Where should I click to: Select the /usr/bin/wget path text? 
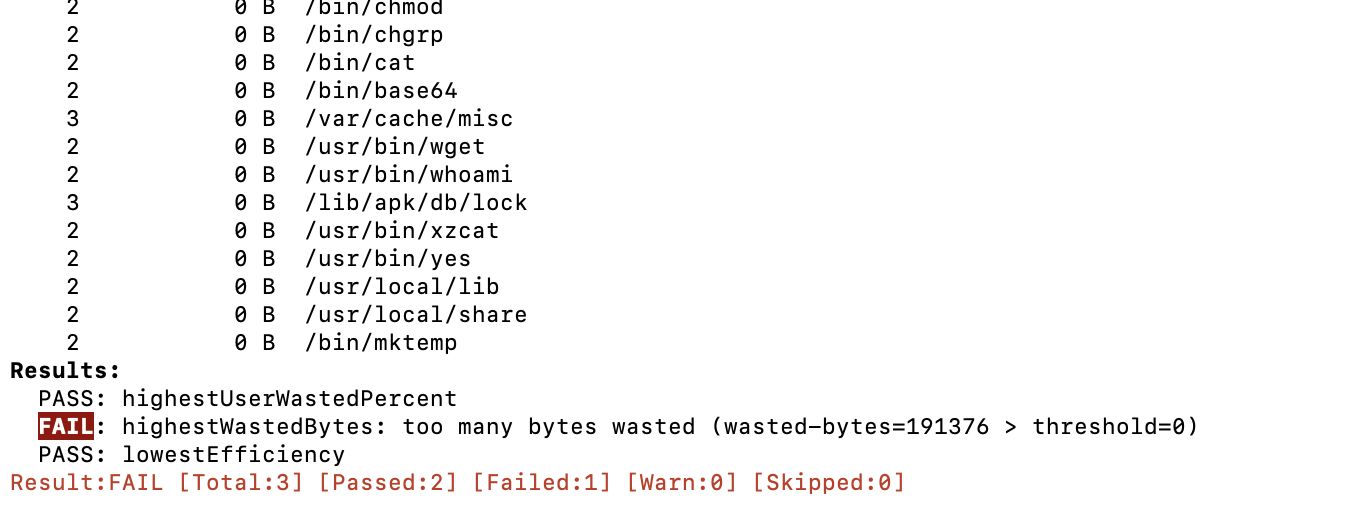pyautogui.click(x=395, y=147)
